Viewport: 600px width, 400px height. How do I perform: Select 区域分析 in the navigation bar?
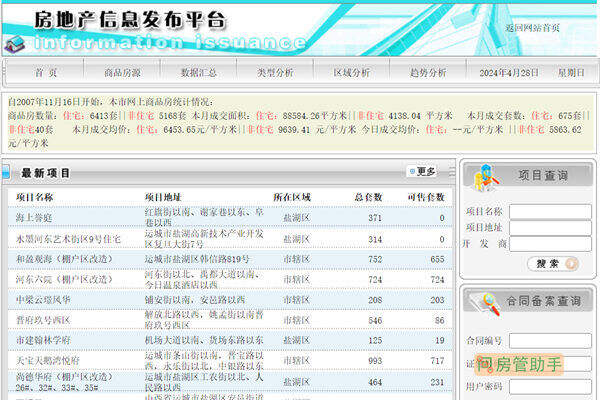tap(351, 73)
